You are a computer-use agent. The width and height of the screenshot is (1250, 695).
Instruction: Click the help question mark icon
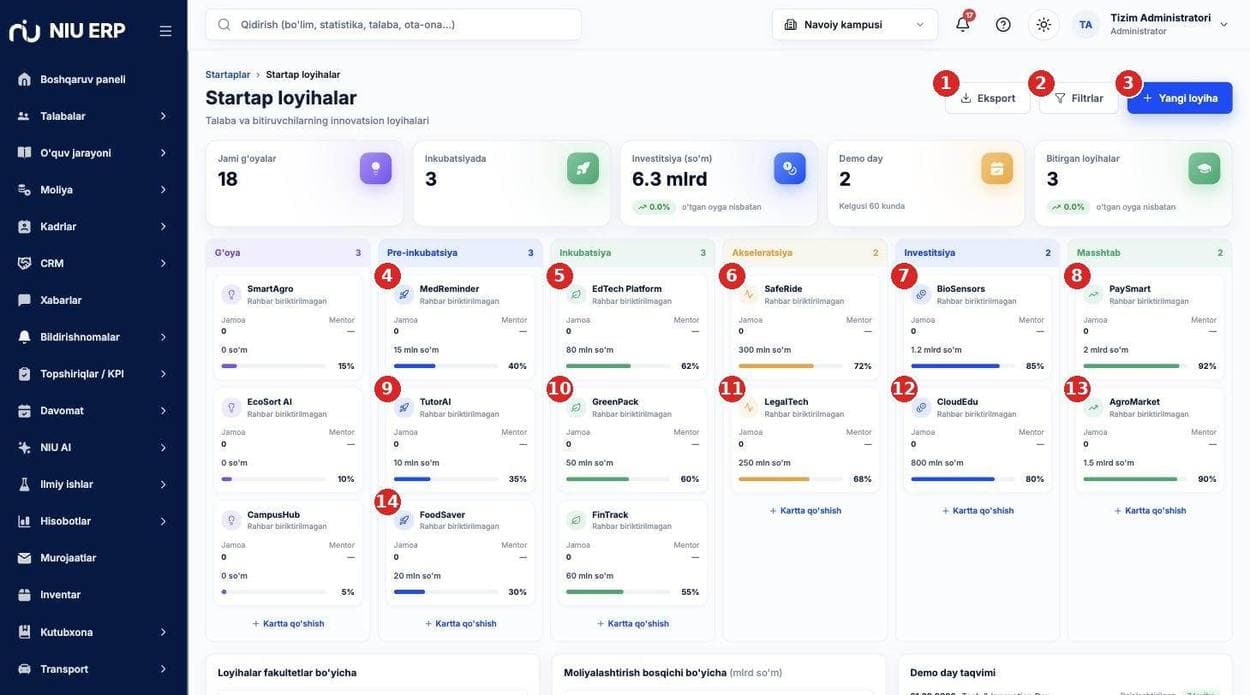(1003, 24)
